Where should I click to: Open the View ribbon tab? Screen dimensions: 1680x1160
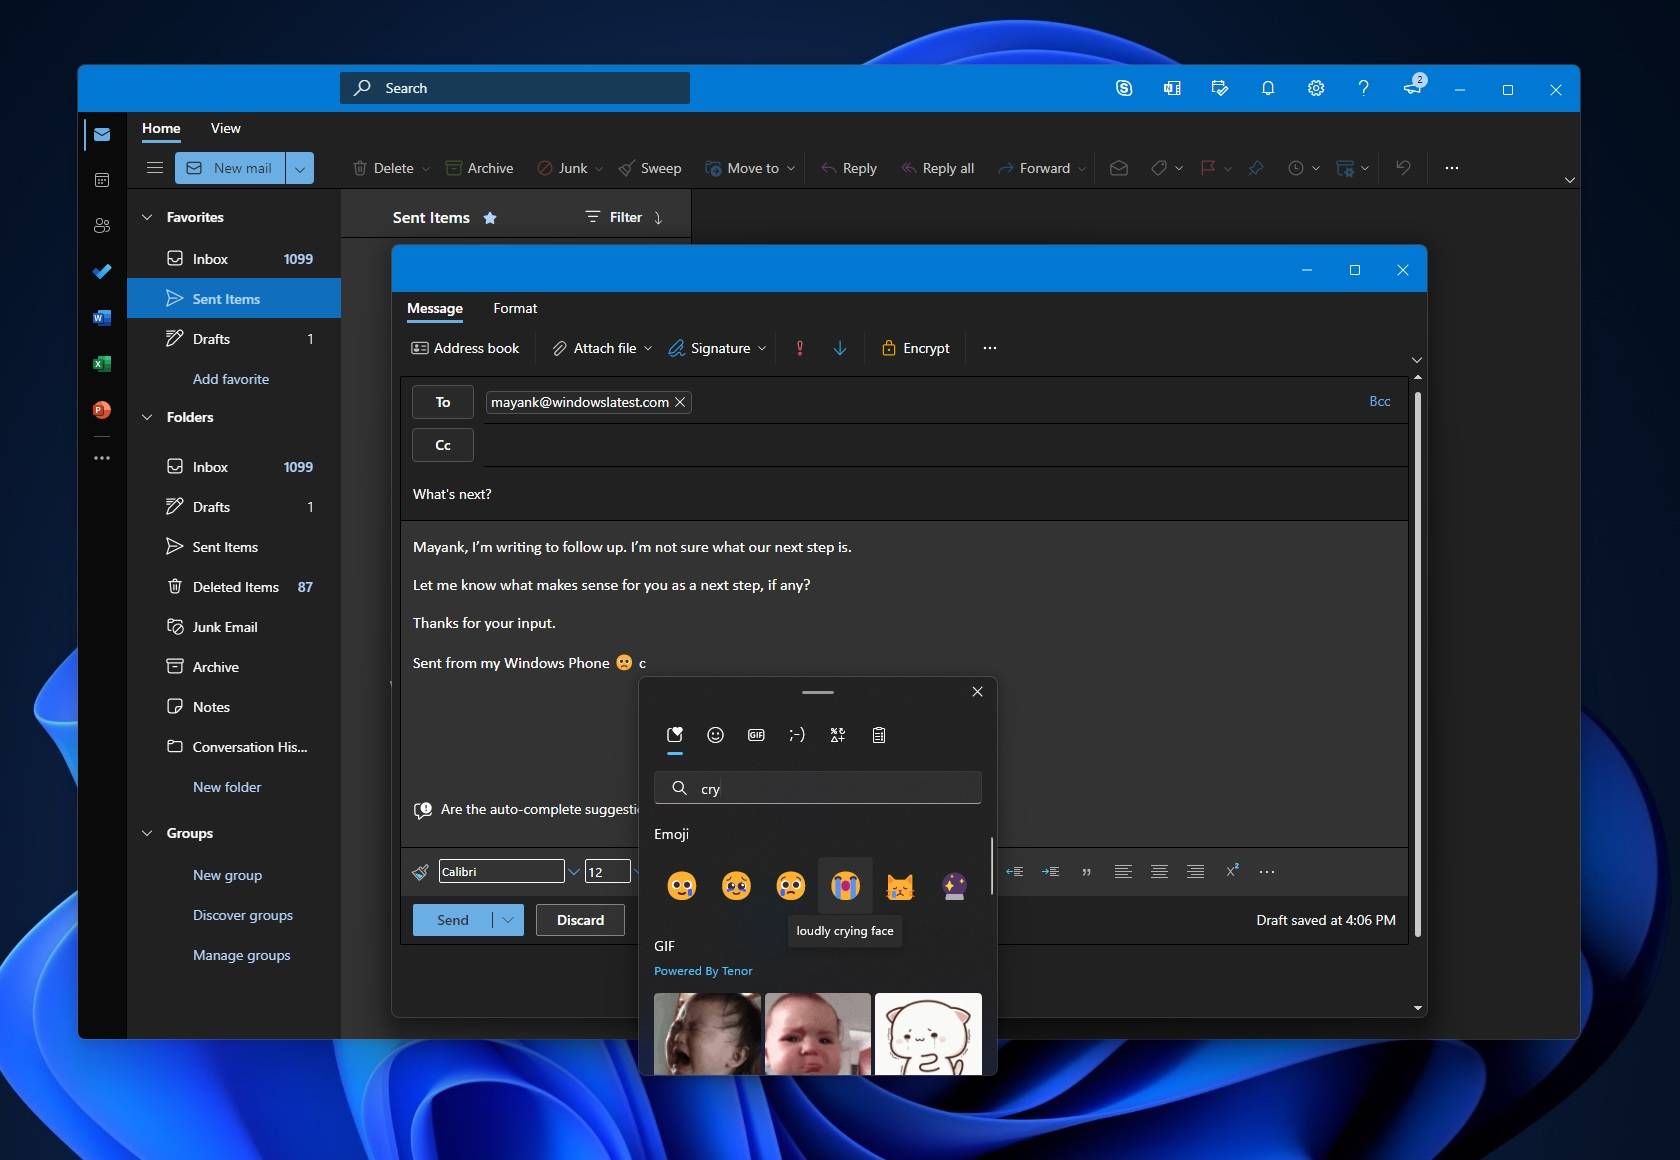(x=225, y=129)
